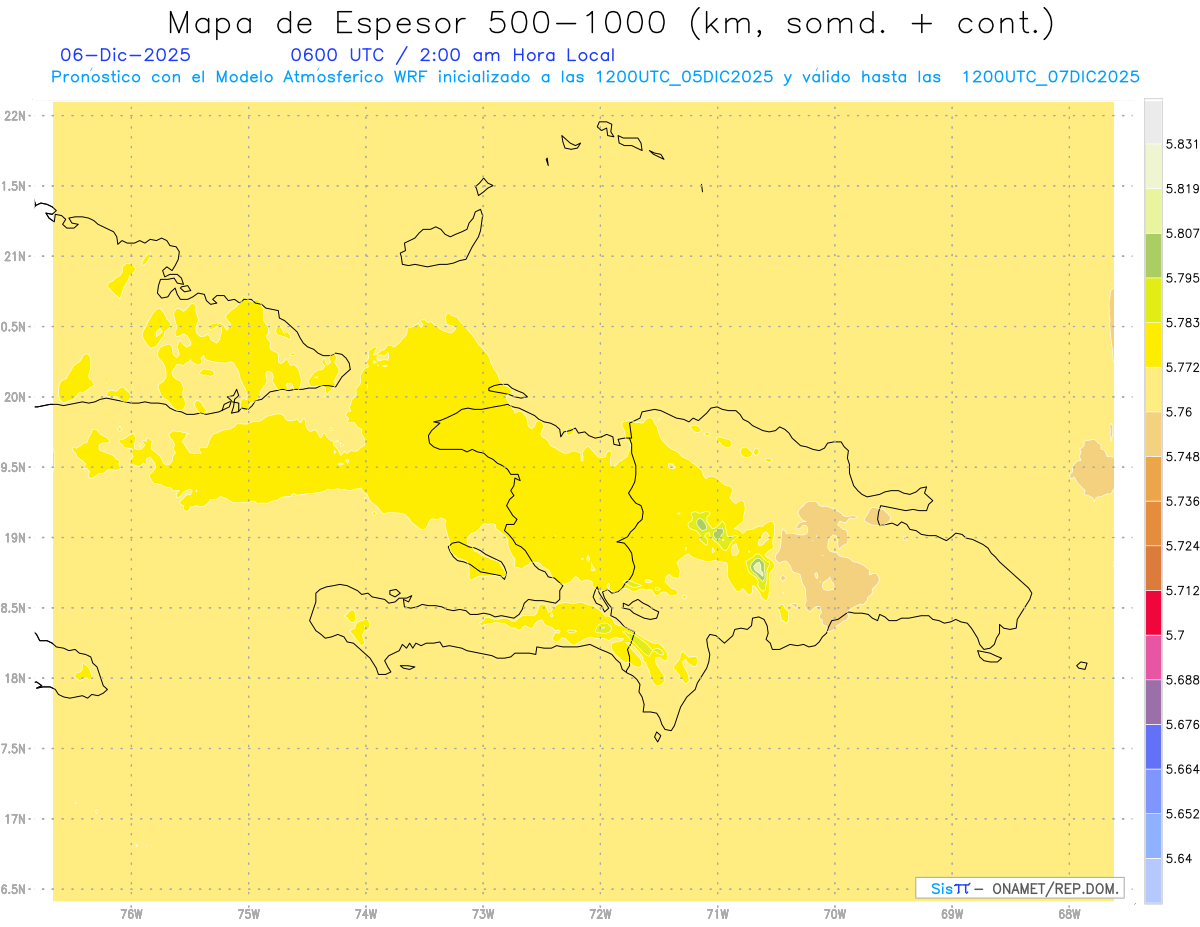The image size is (1200, 927).
Task: Click the red swatch between 5.712 and 5.7
Action: click(x=1153, y=612)
